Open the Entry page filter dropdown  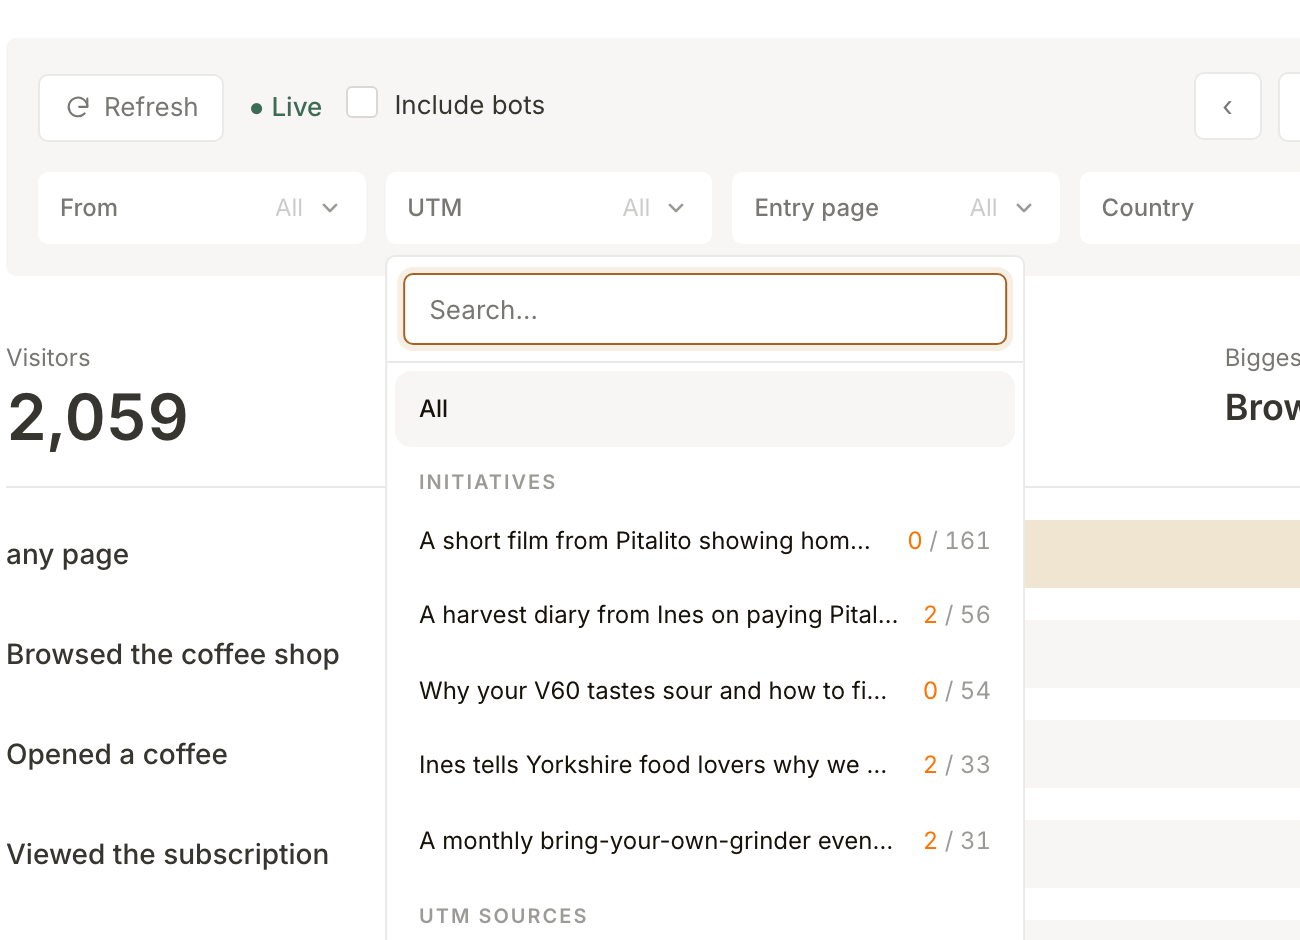pyautogui.click(x=896, y=208)
